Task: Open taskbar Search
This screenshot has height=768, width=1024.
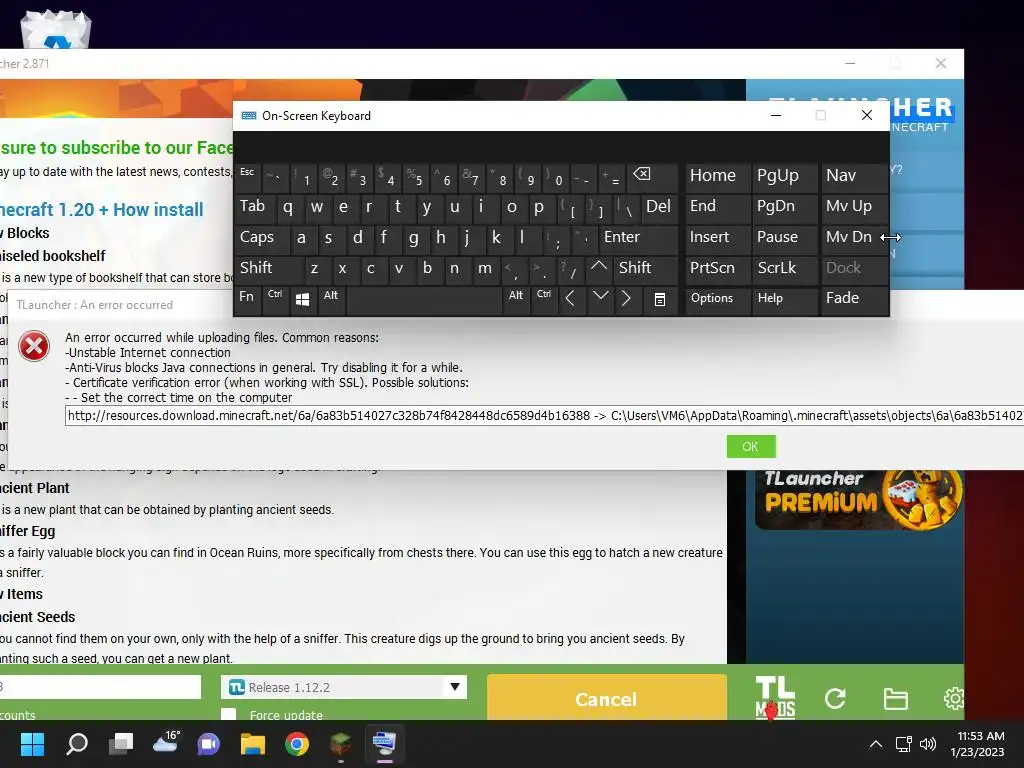Action: click(x=77, y=744)
